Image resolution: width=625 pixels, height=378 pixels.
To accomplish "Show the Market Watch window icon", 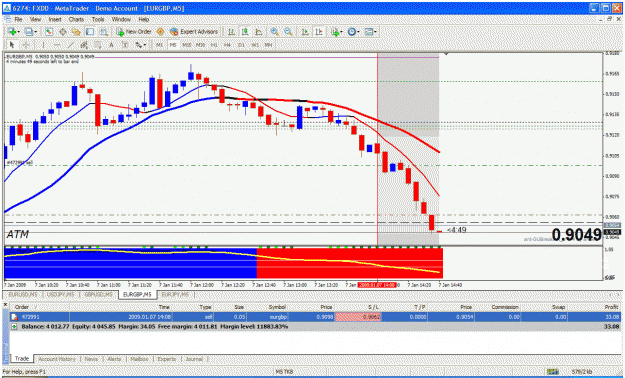I will (49, 32).
